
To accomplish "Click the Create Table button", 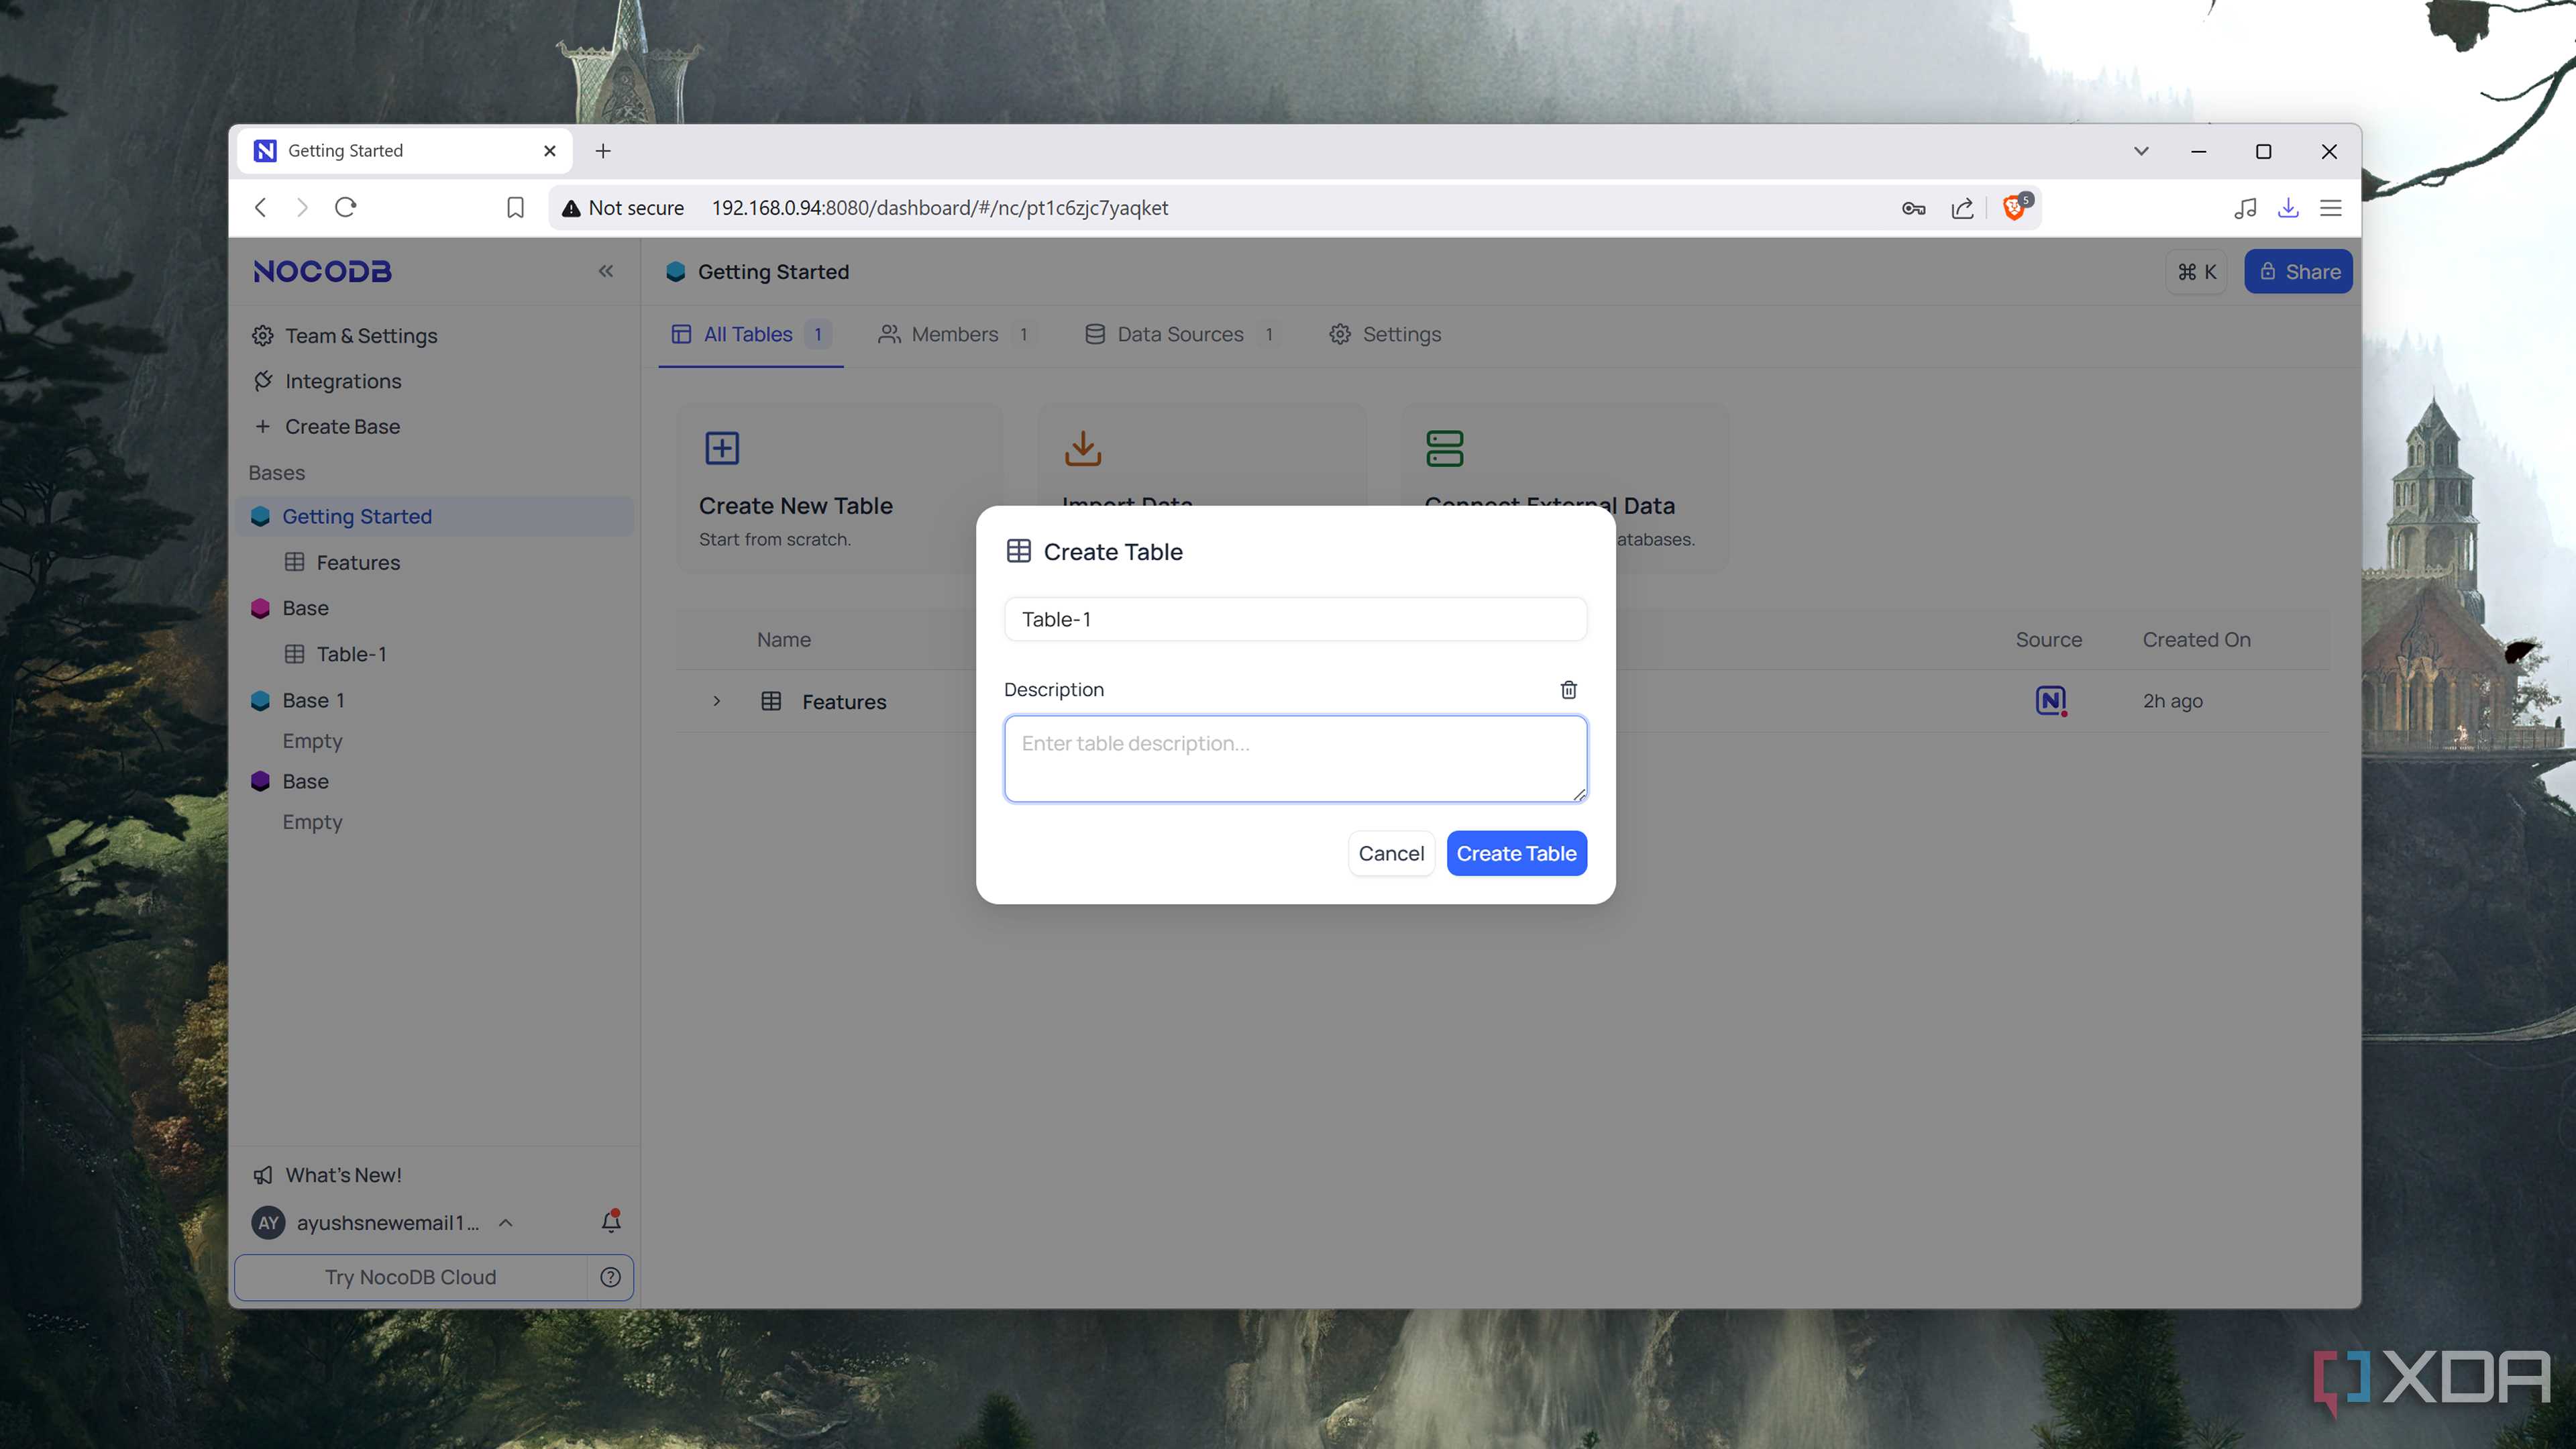I will tap(1516, 853).
